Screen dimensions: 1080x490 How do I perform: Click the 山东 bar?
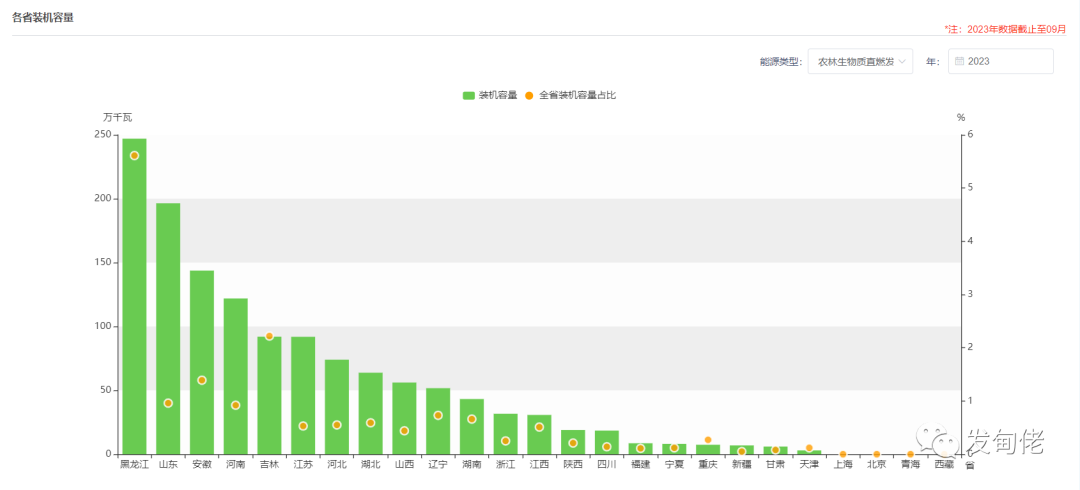point(168,329)
